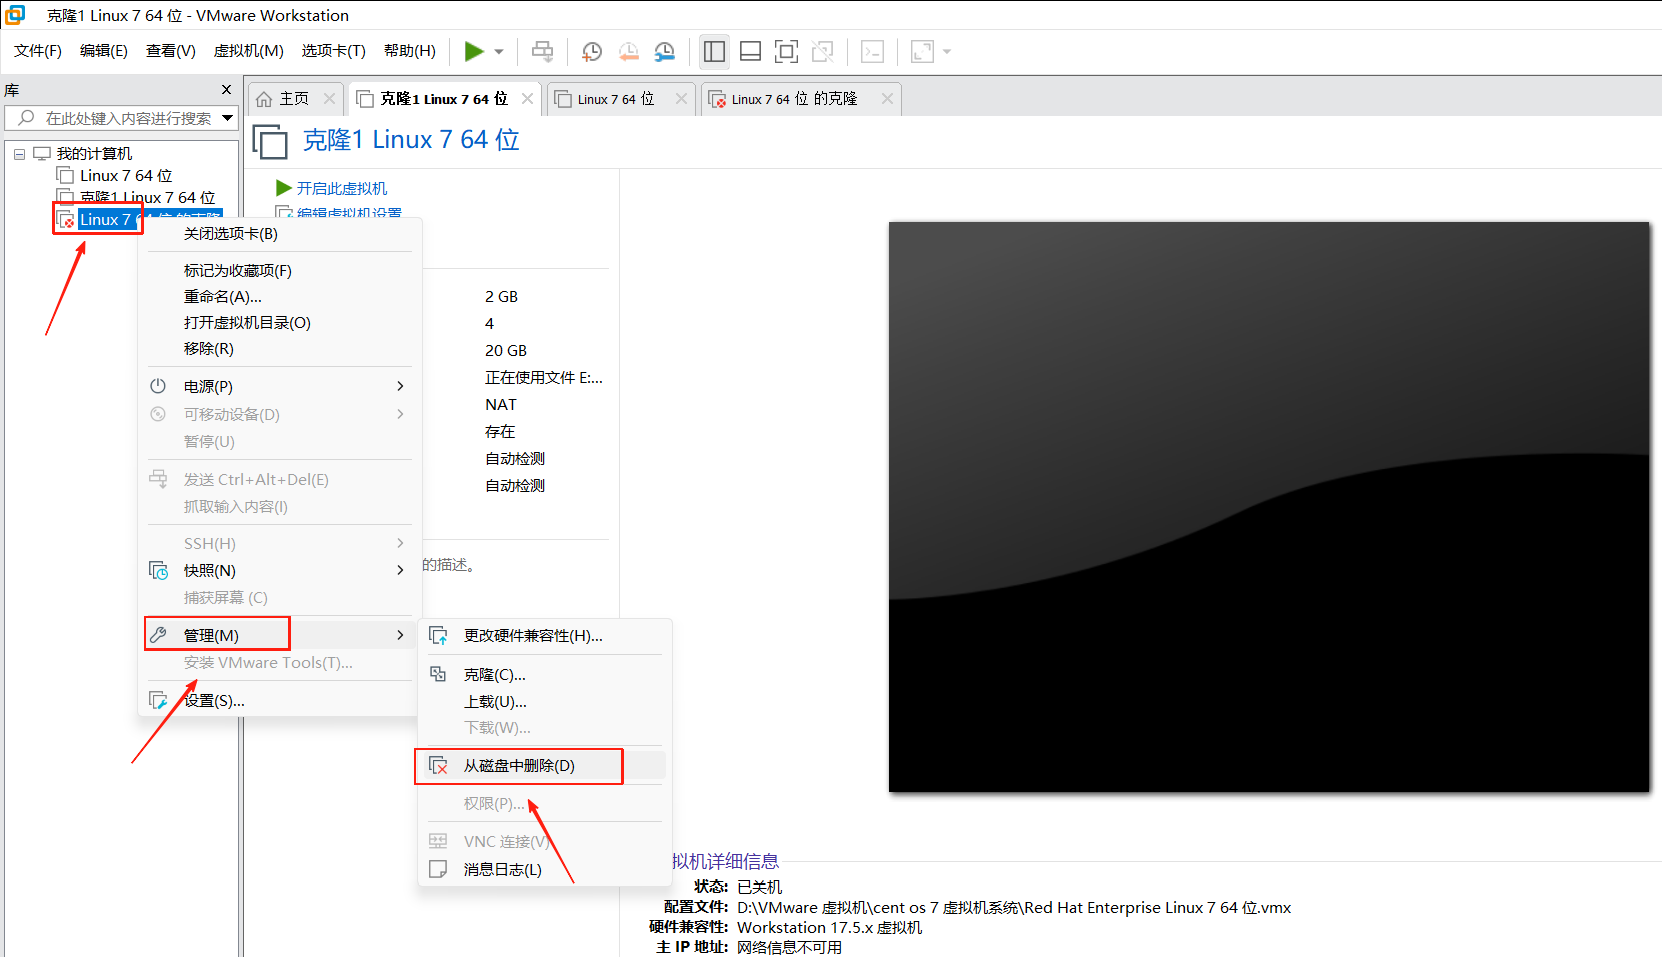Open the 虚拟机(M) menu
This screenshot has height=957, width=1662.
[x=249, y=51]
